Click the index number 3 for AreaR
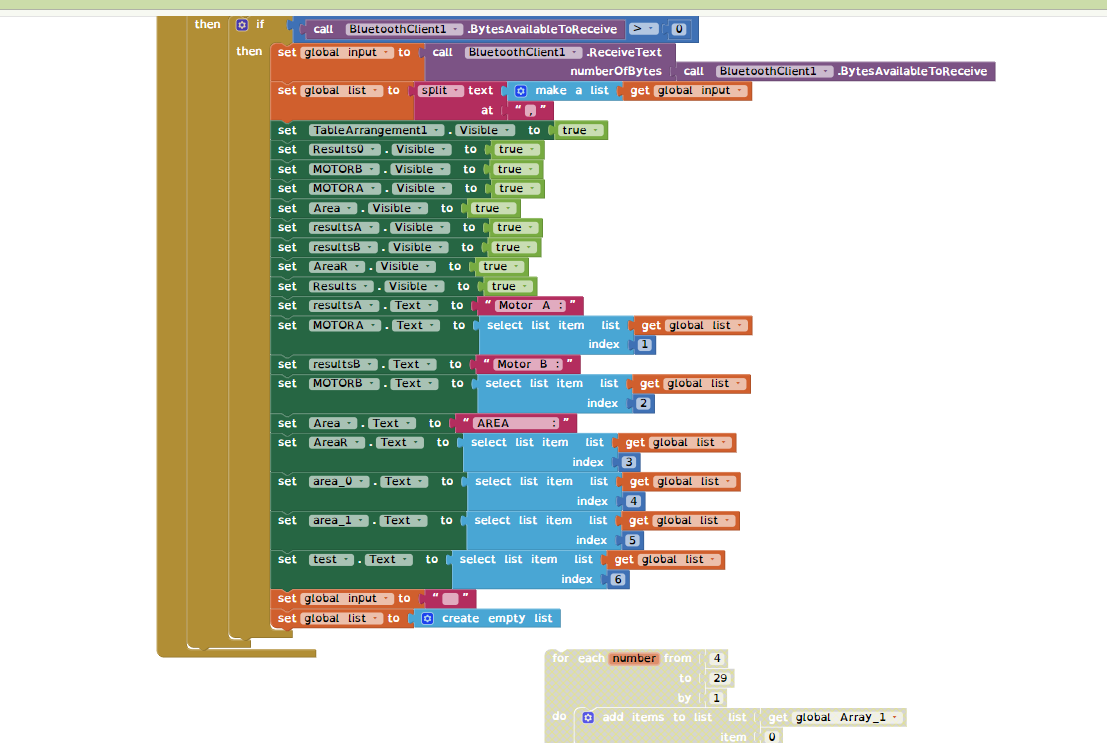 pos(629,463)
